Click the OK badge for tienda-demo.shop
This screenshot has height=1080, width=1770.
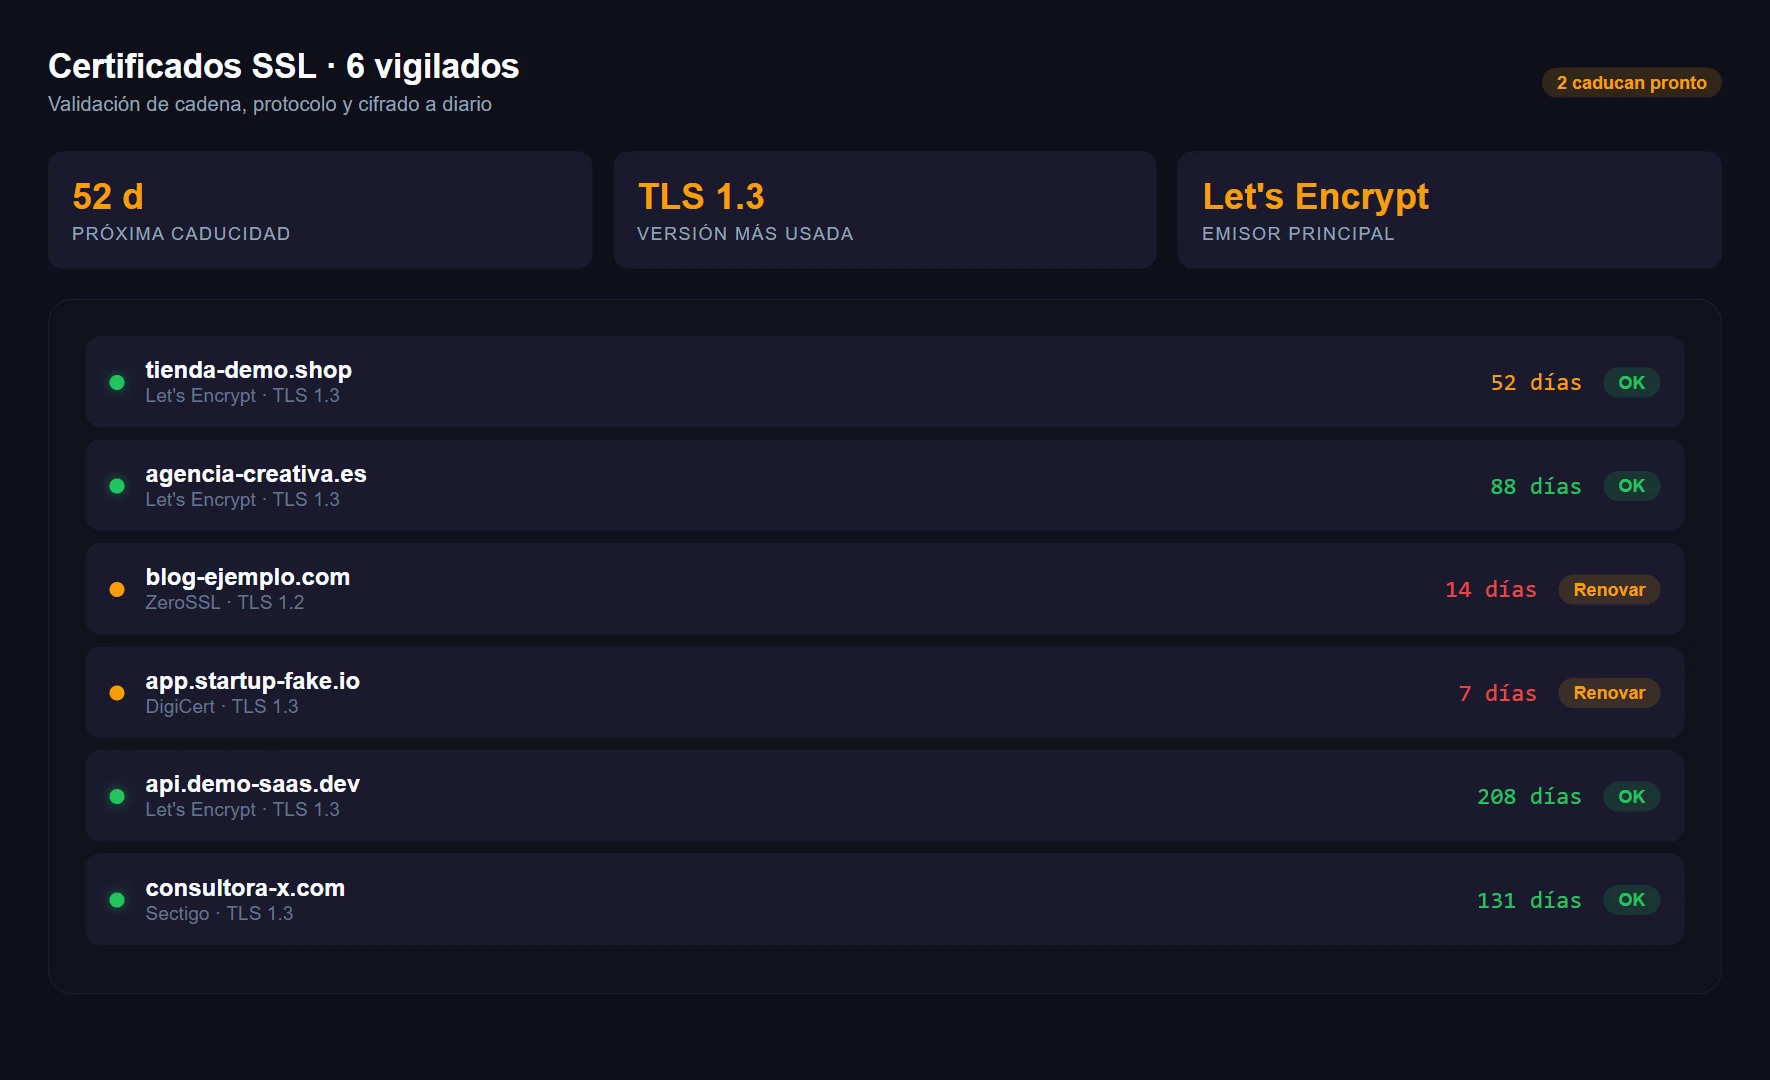[1631, 382]
